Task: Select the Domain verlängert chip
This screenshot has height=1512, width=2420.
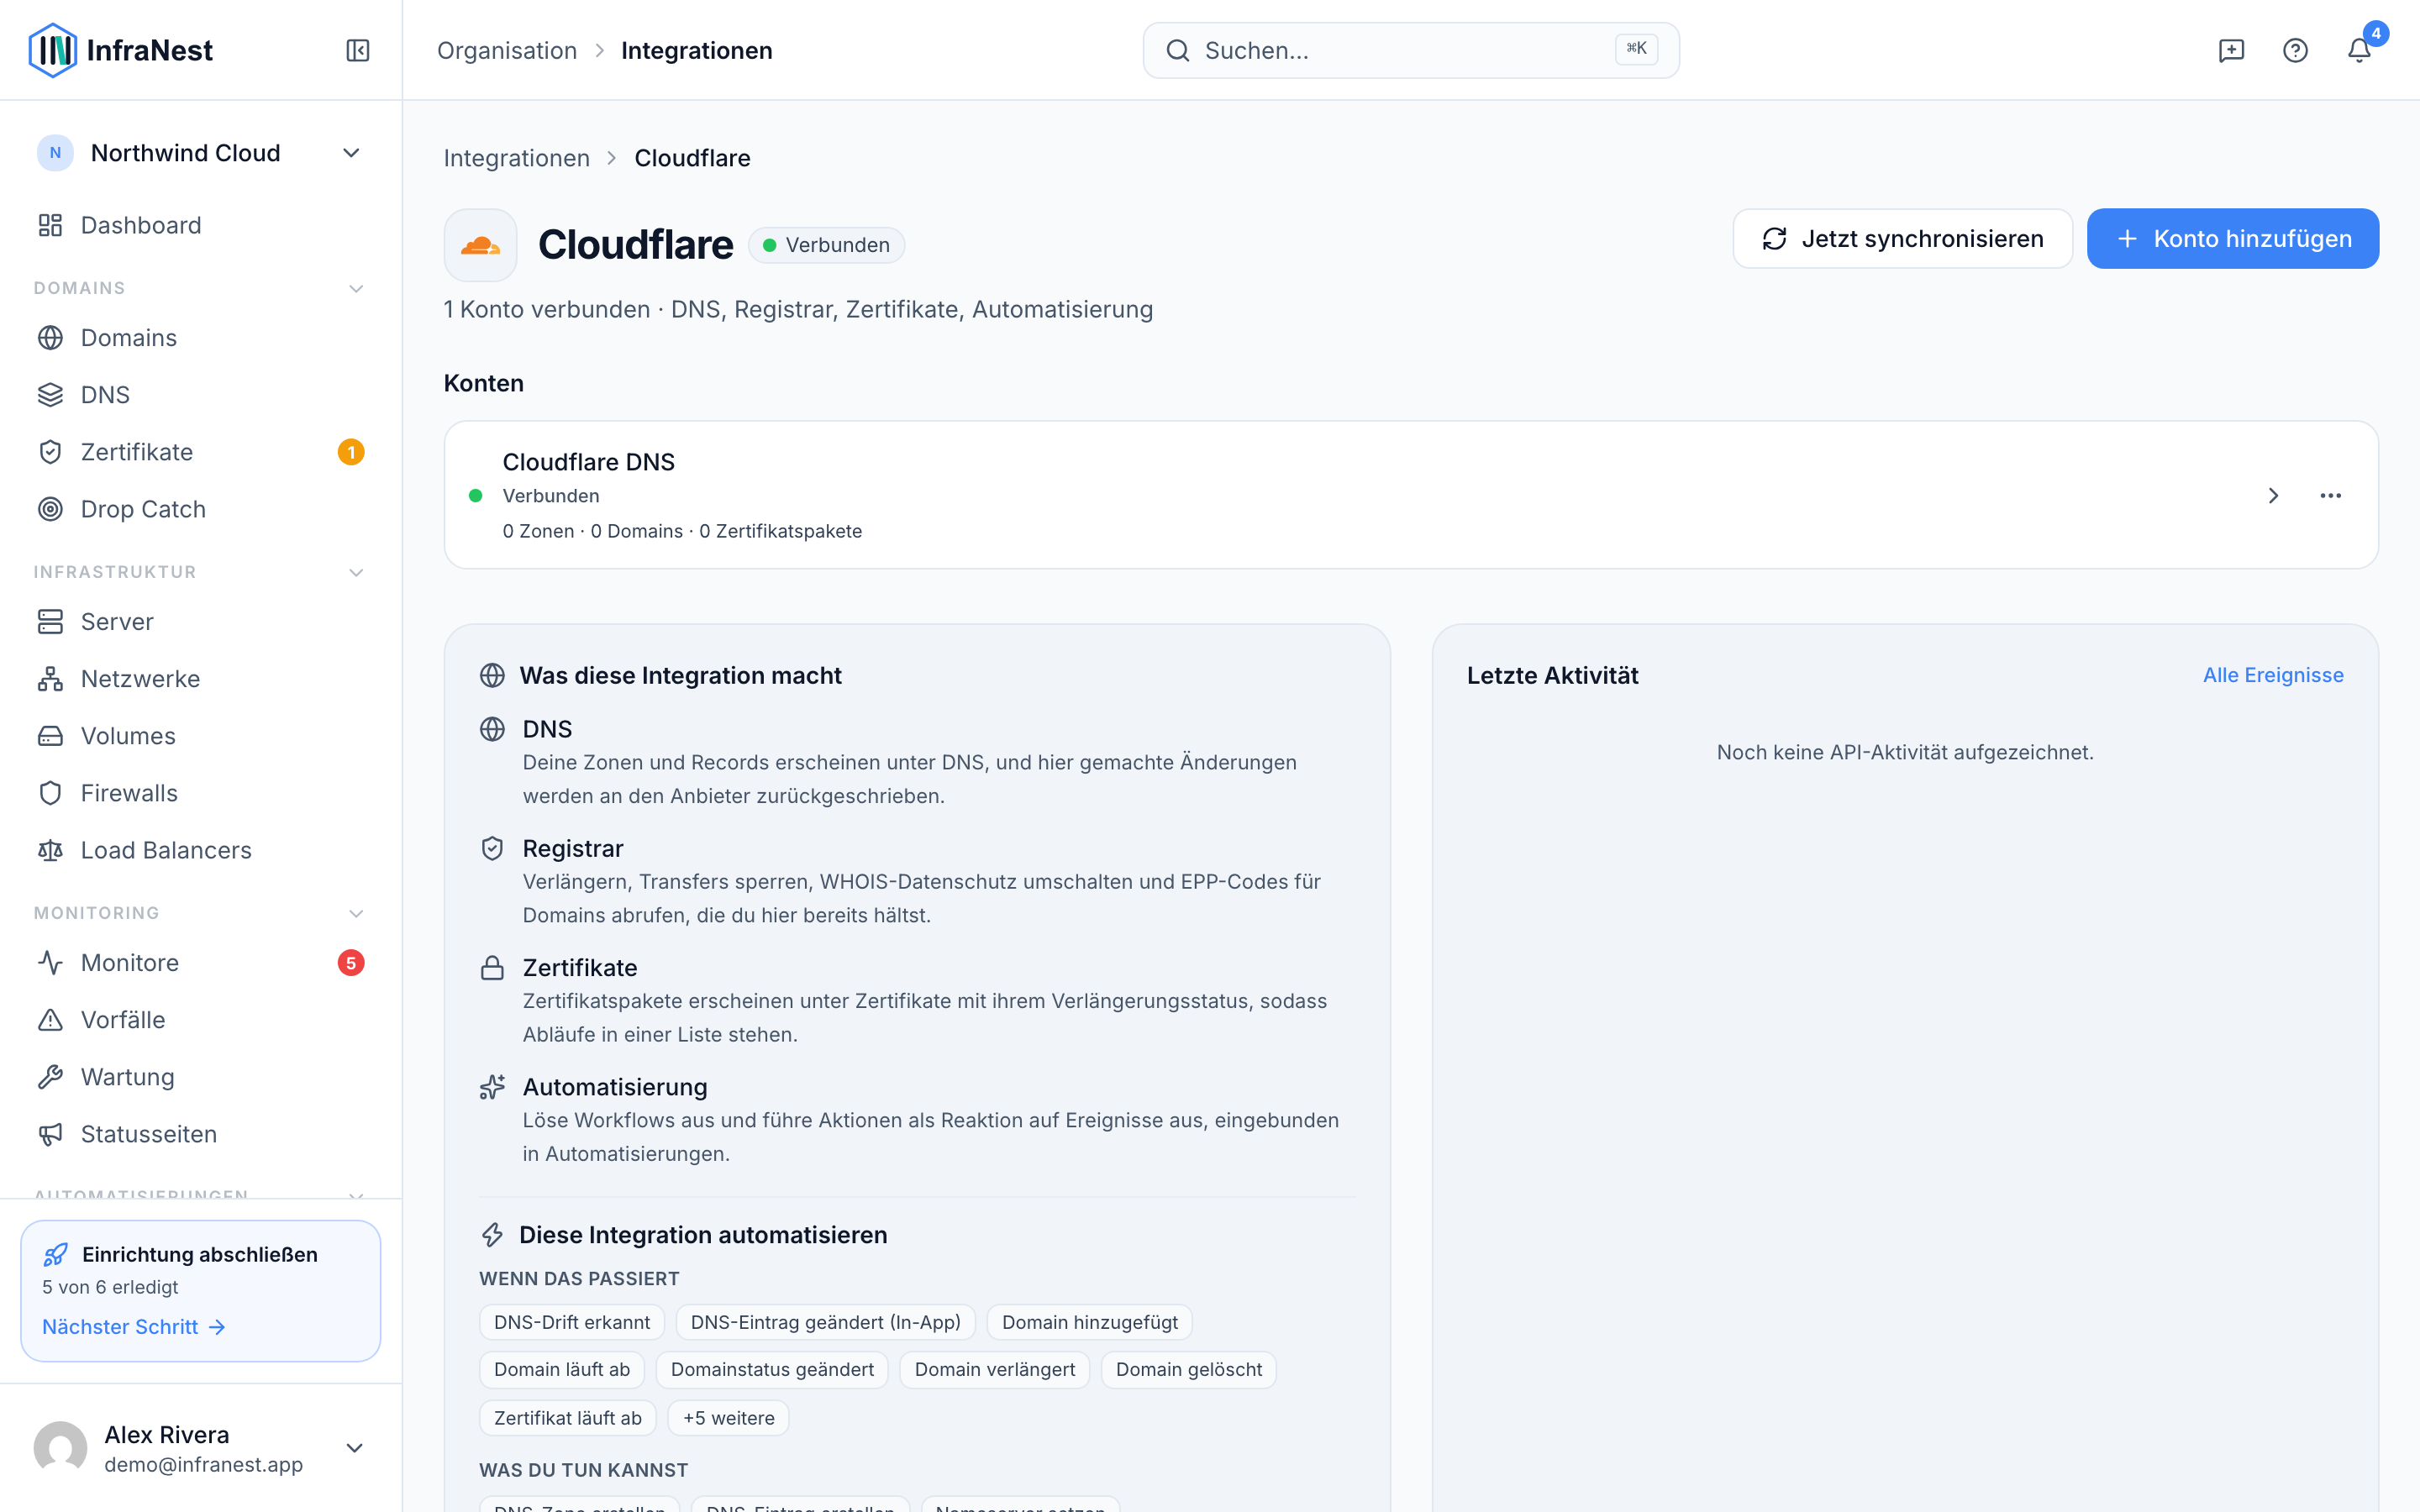Action: 994,1369
